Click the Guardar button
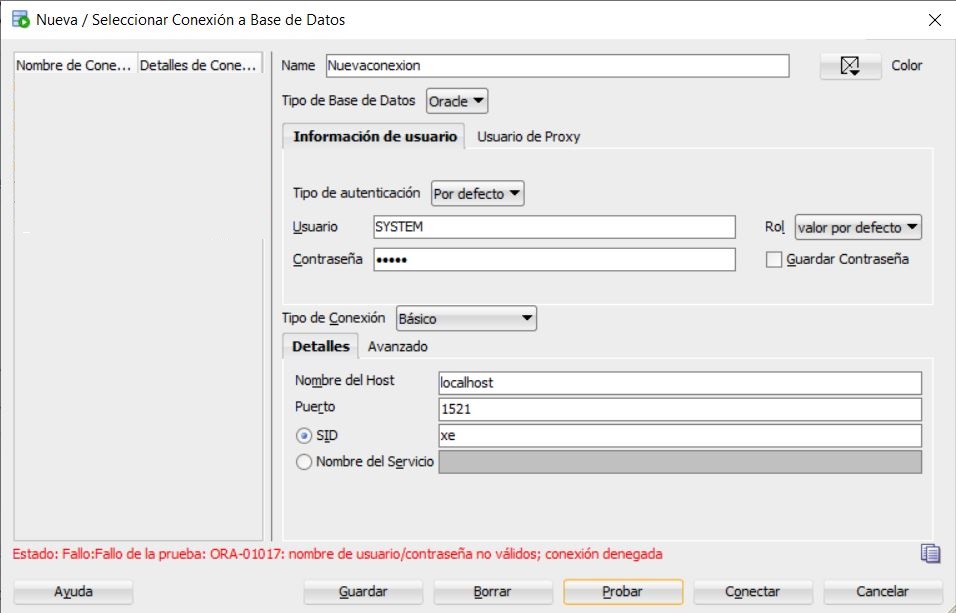The image size is (956, 613). 363,592
